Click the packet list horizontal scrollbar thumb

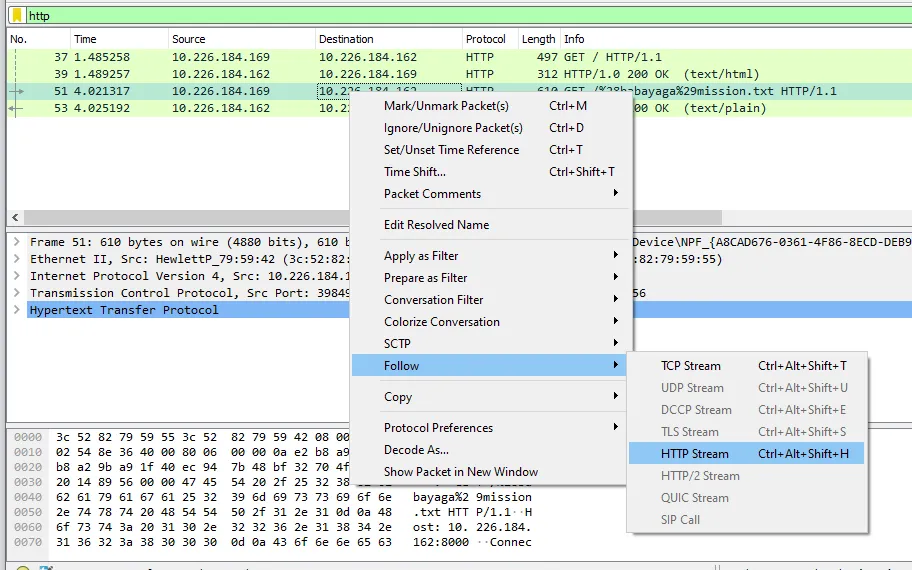372,218
